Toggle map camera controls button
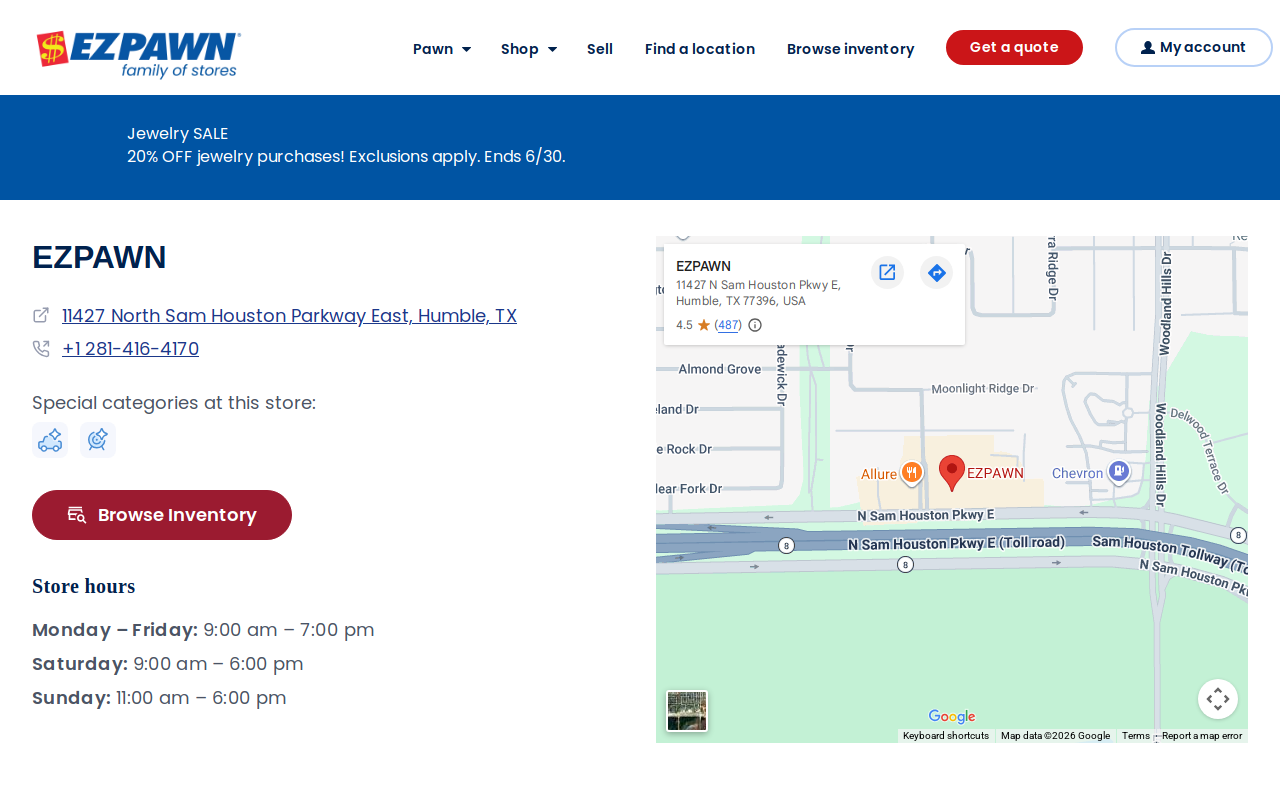The height and width of the screenshot is (800, 1280). pos(1218,699)
